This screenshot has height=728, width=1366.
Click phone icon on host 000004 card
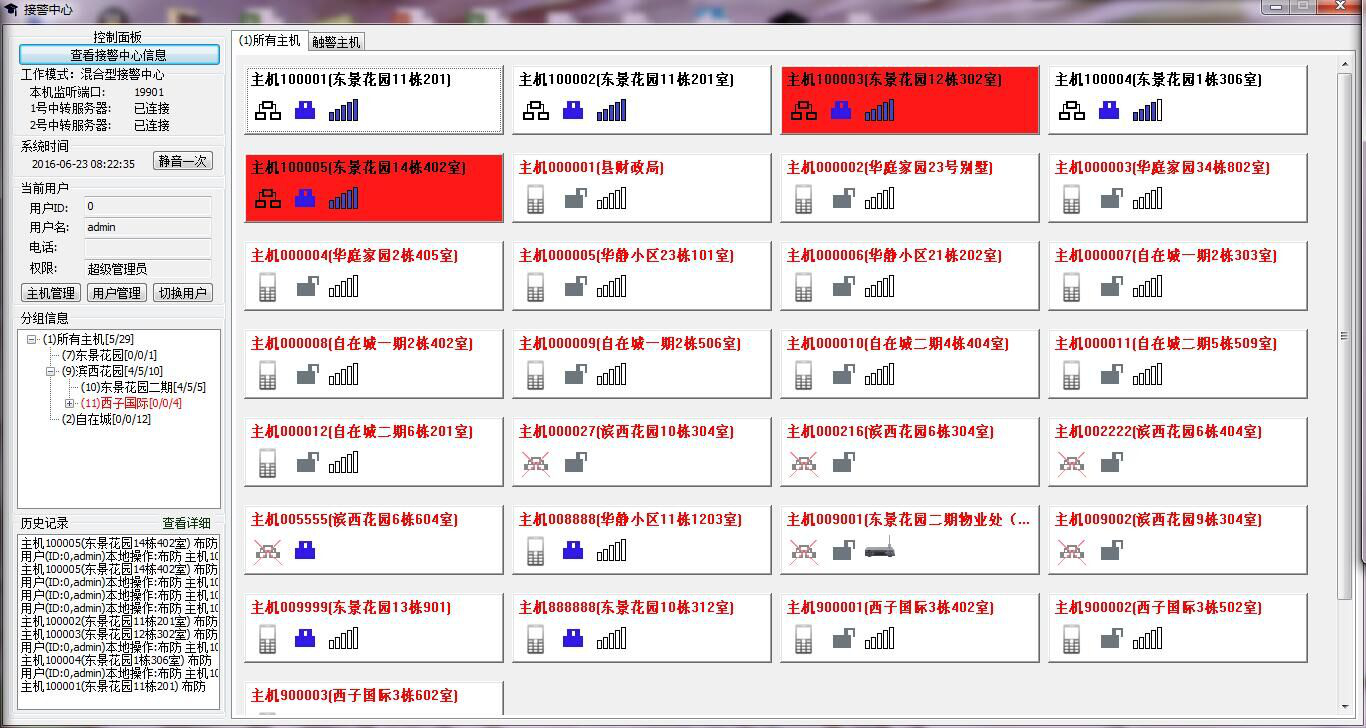[268, 287]
